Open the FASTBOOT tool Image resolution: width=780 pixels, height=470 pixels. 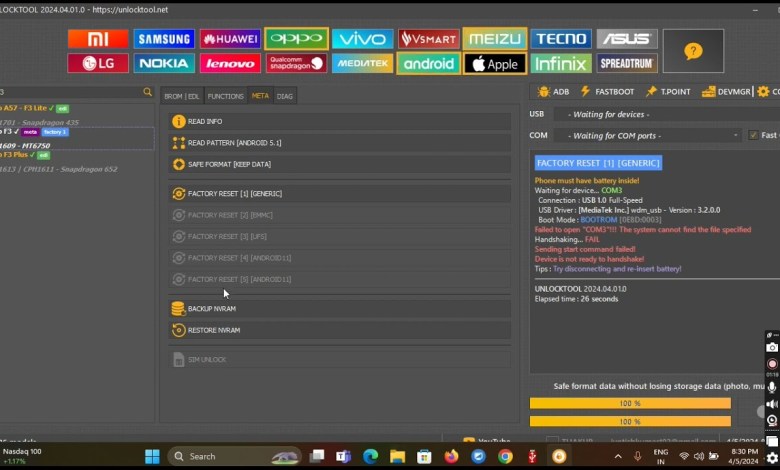click(x=607, y=92)
